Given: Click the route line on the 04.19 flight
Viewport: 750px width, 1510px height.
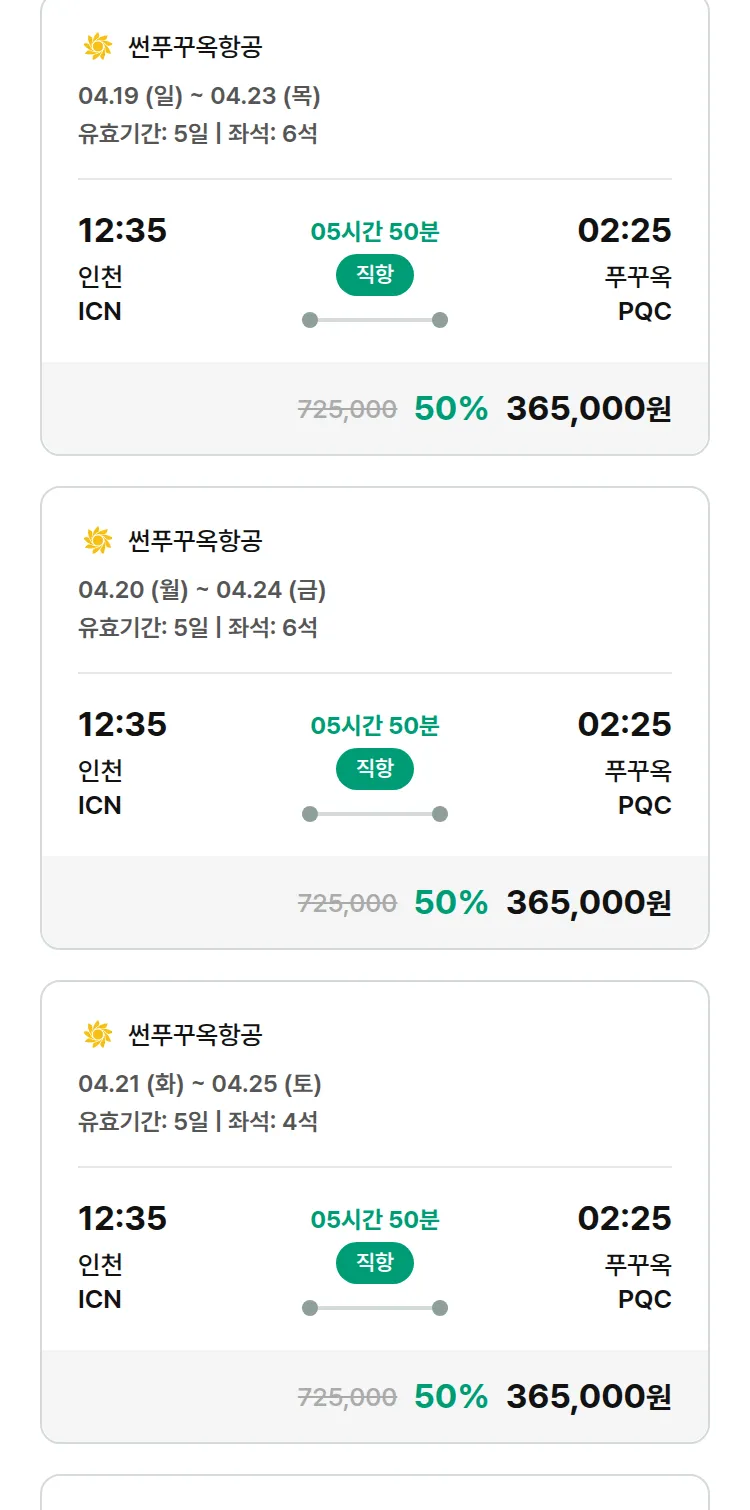Looking at the screenshot, I should (x=375, y=320).
